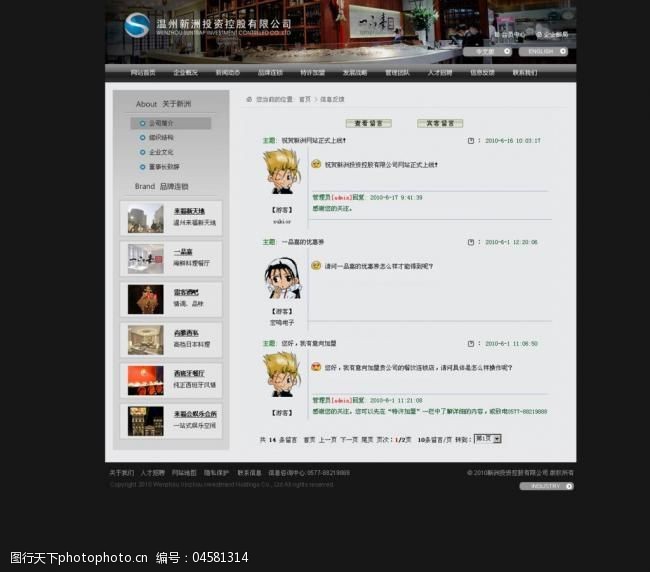650x572 pixels.
Task: Go to 网站首页 in the navigation bar
Action: click(x=143, y=73)
